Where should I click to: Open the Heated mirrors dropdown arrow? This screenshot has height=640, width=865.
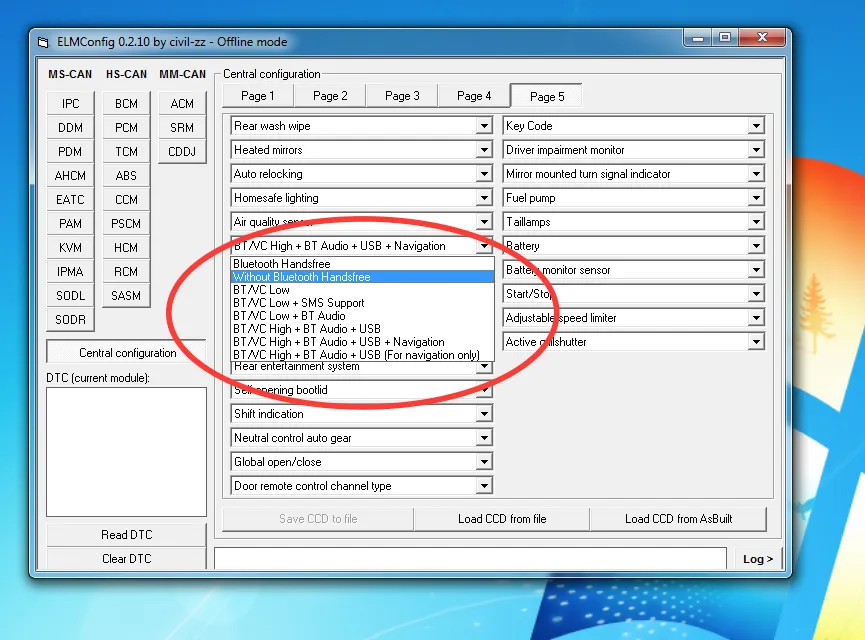(x=484, y=150)
